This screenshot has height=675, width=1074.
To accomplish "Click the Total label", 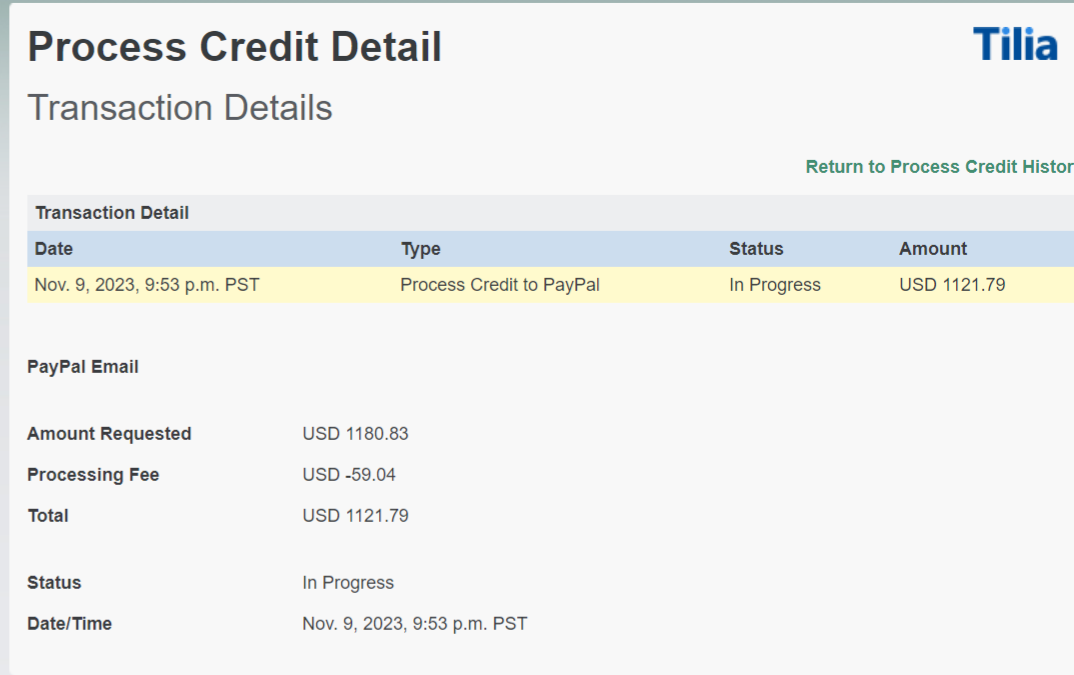I will click(48, 516).
